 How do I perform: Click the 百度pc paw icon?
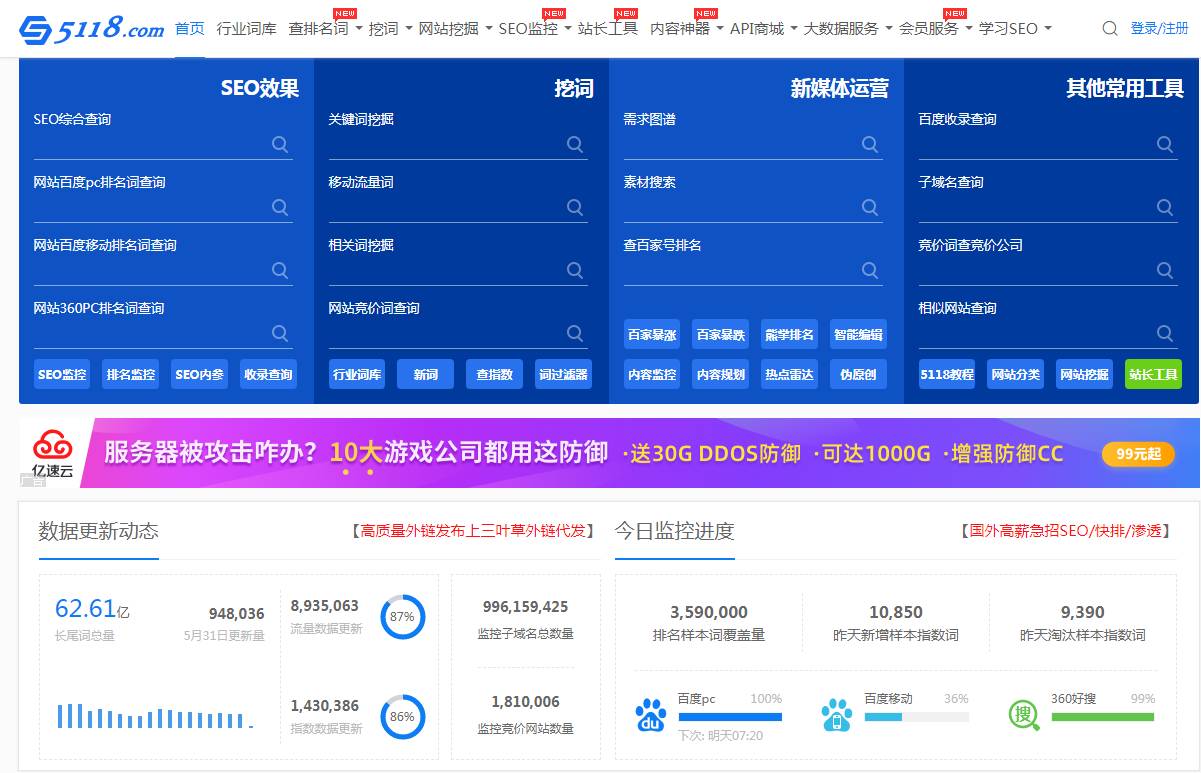coord(651,715)
